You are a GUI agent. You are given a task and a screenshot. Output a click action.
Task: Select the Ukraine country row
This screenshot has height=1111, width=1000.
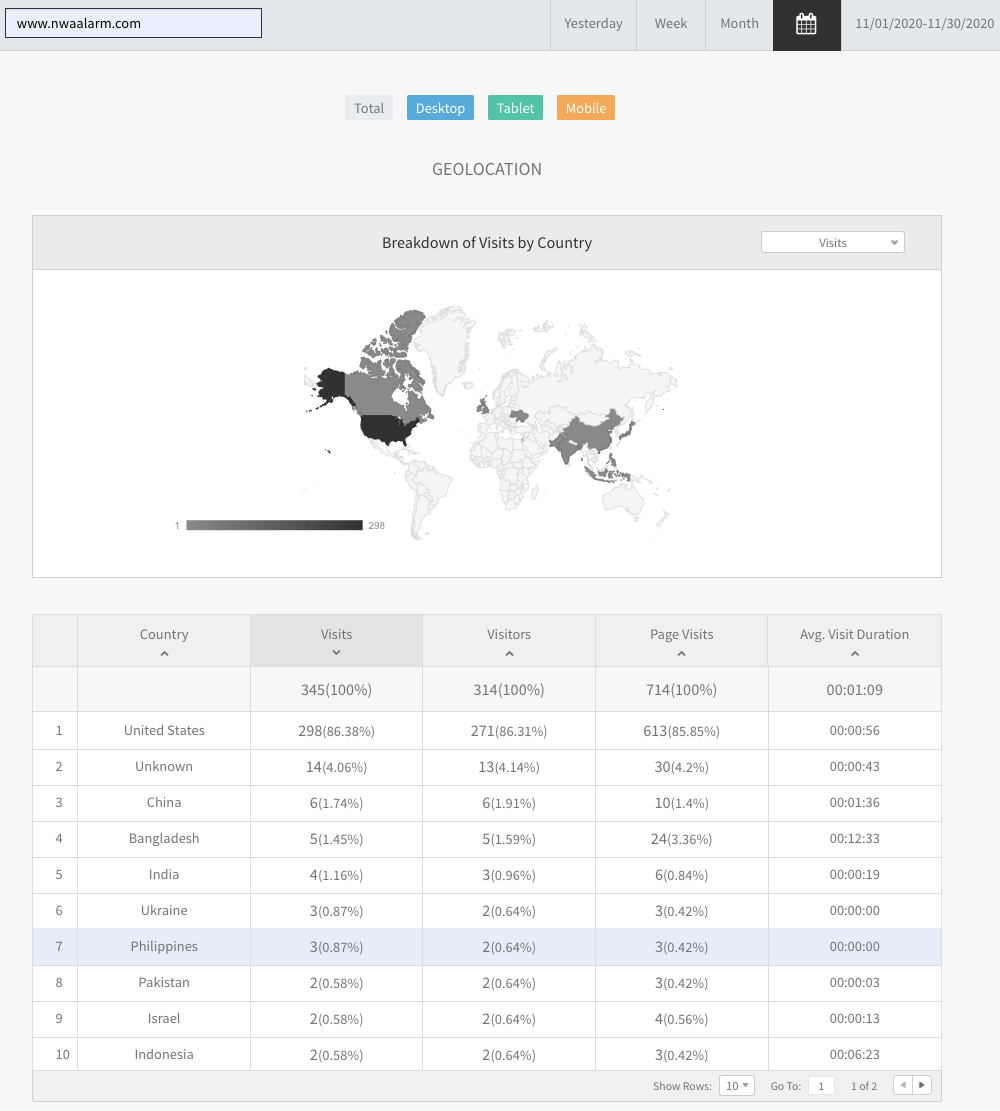click(x=487, y=910)
